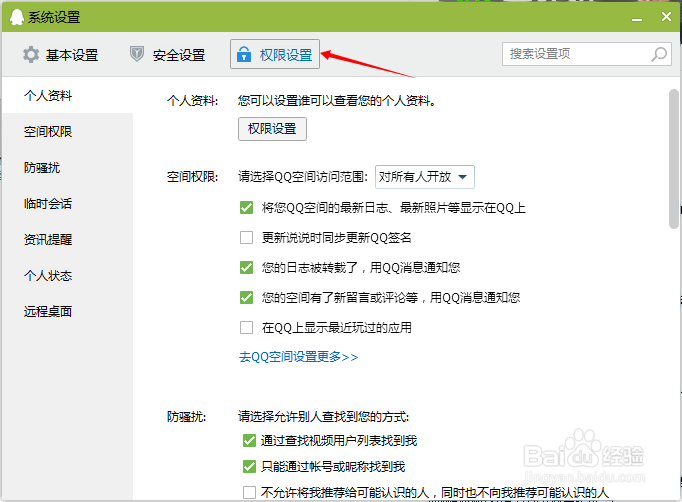Viewport: 682px width, 502px height.
Task: Enable 在QQ上显示最近玩过的应用
Action: 246,327
